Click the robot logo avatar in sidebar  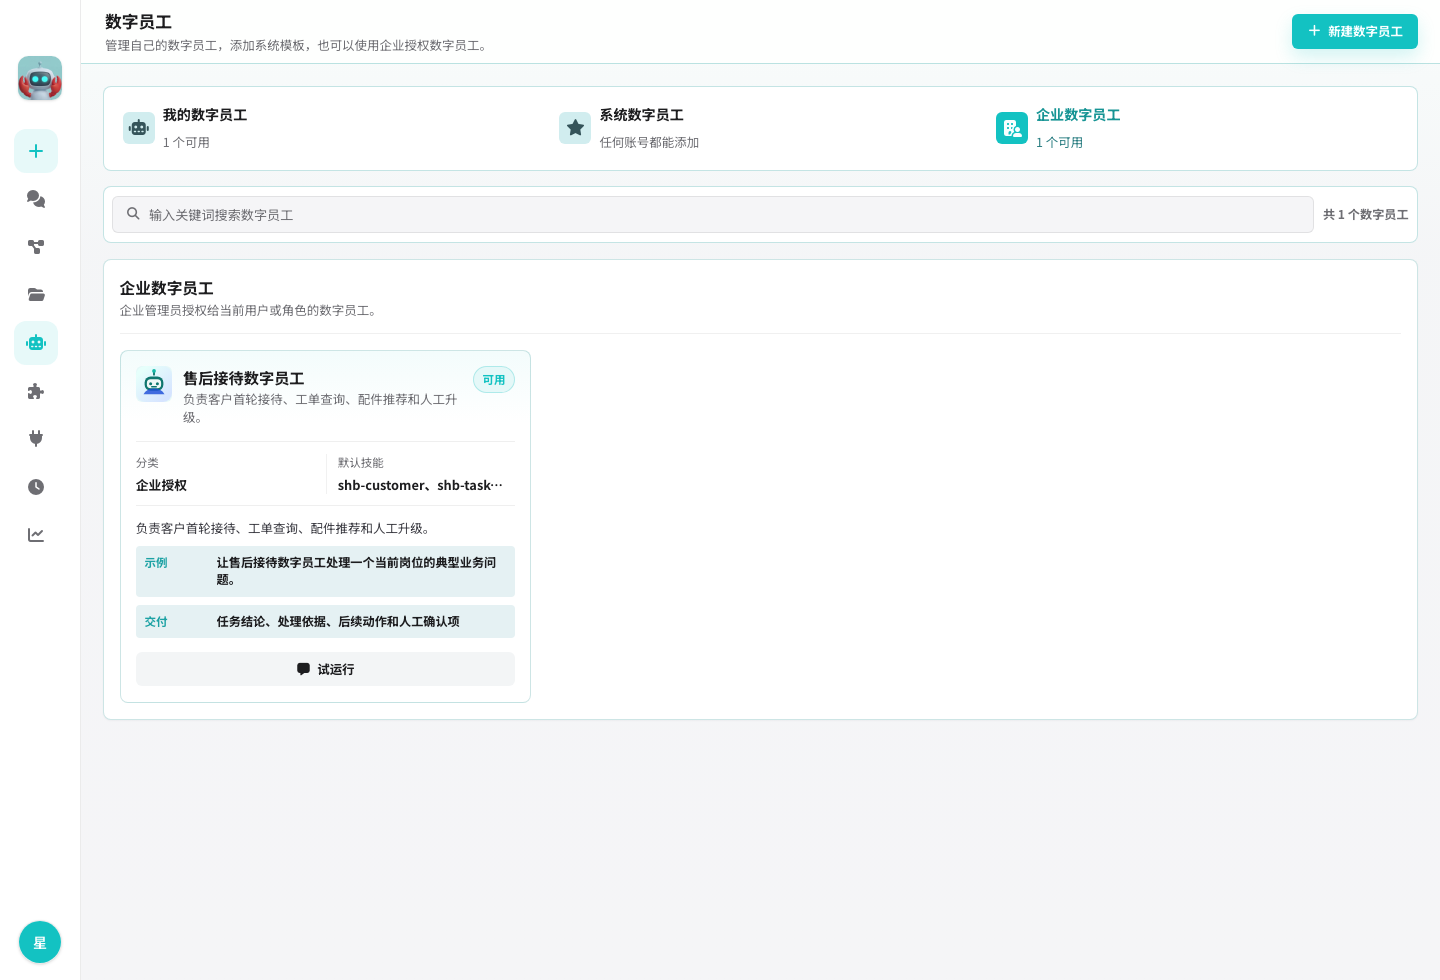coord(40,78)
